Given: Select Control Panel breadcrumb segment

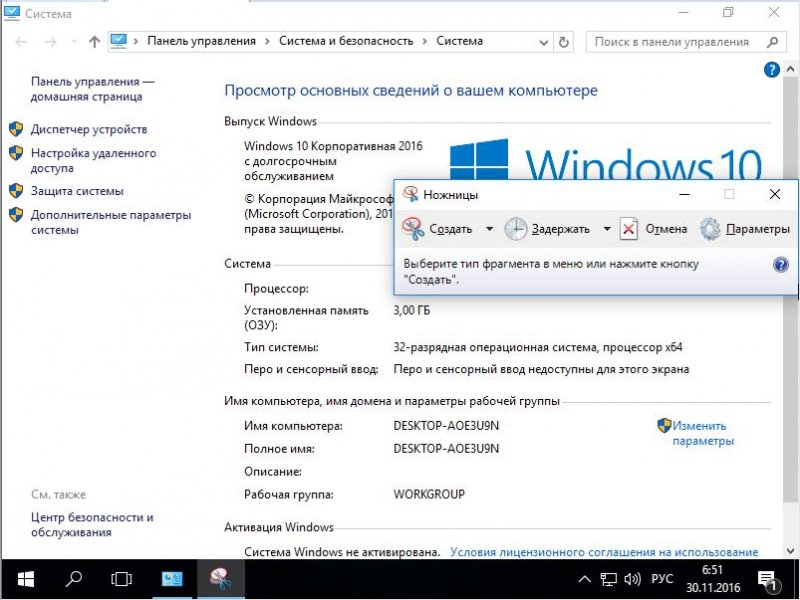Looking at the screenshot, I should pos(202,41).
